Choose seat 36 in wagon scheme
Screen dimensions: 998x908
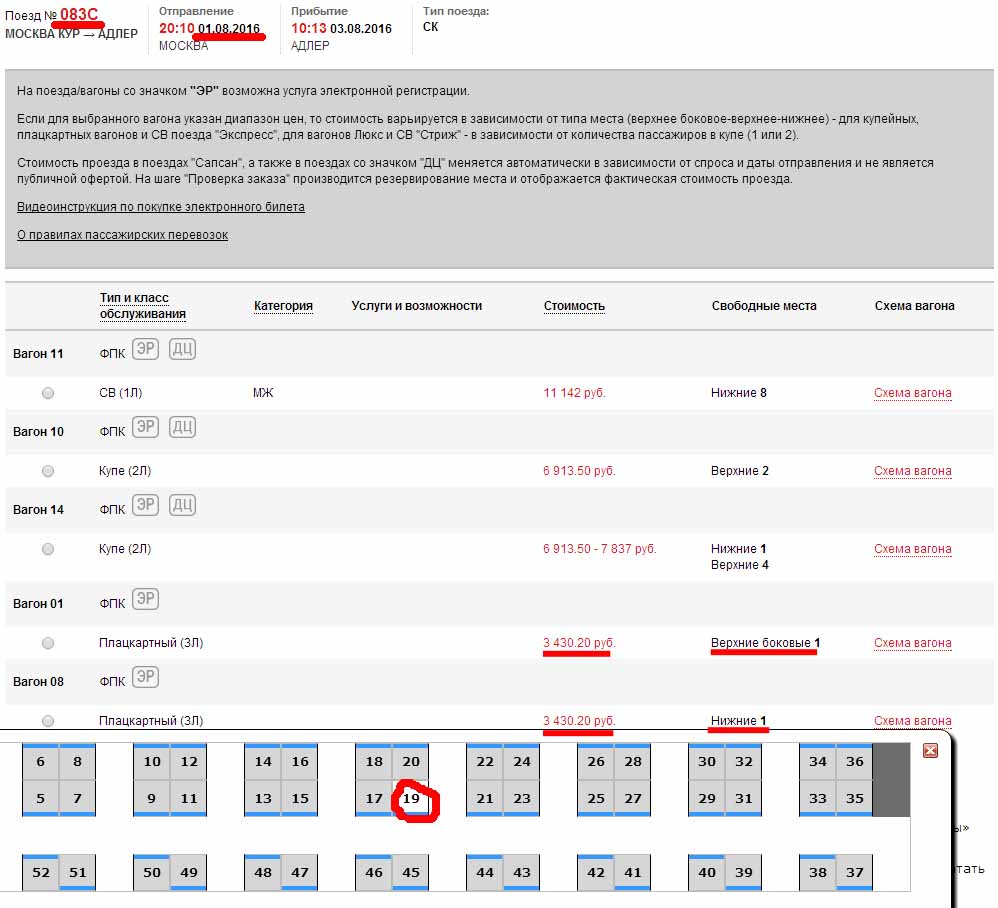(x=855, y=762)
